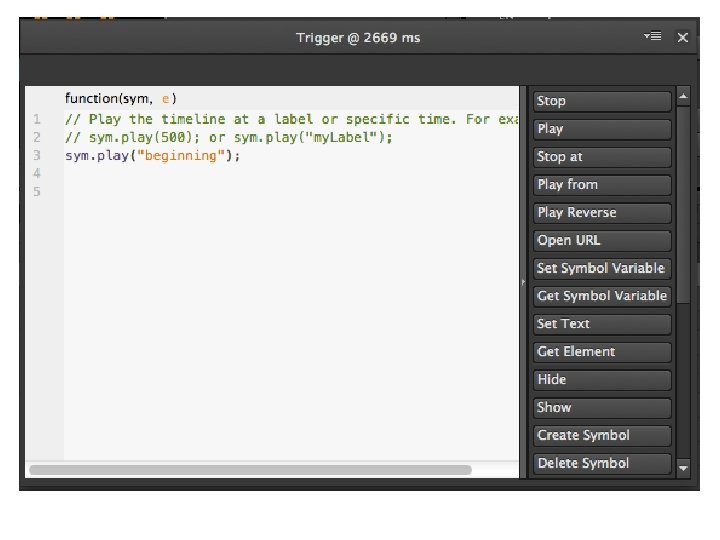Insert the Play snippet
Image resolution: width=720 pixels, height=540 pixels.
click(602, 129)
